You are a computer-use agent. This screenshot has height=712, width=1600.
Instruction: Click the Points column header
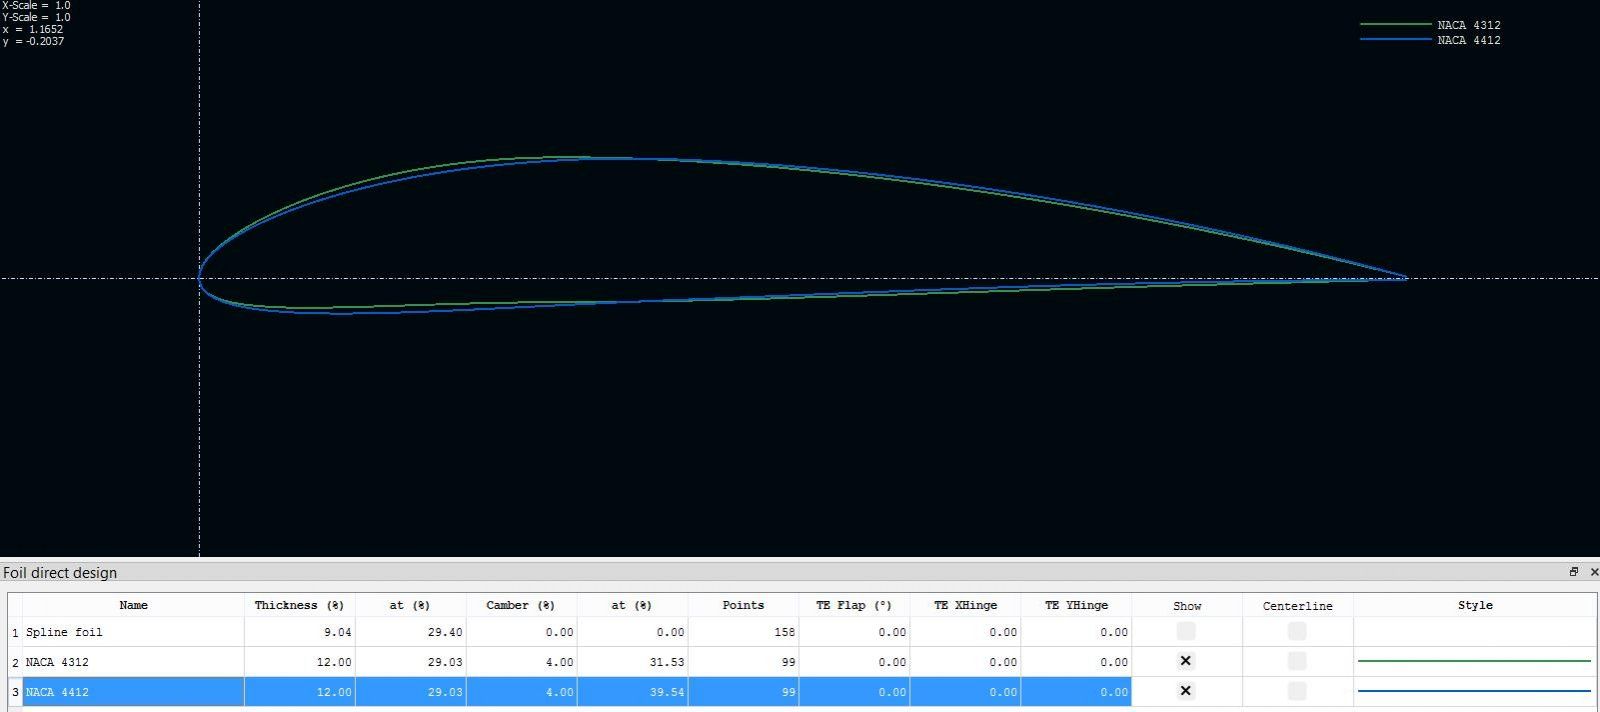(743, 605)
